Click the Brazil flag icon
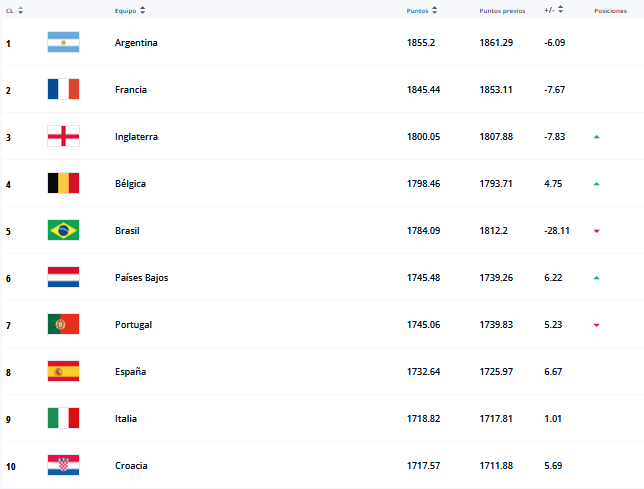 [x=63, y=230]
